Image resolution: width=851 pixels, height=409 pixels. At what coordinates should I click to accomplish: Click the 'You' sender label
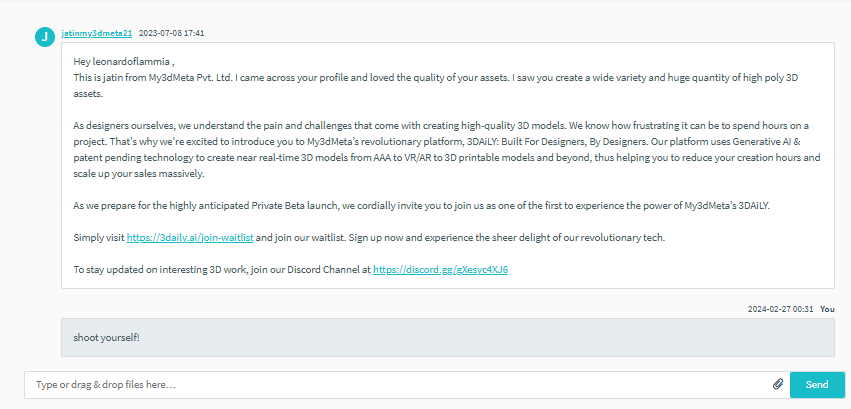827,309
